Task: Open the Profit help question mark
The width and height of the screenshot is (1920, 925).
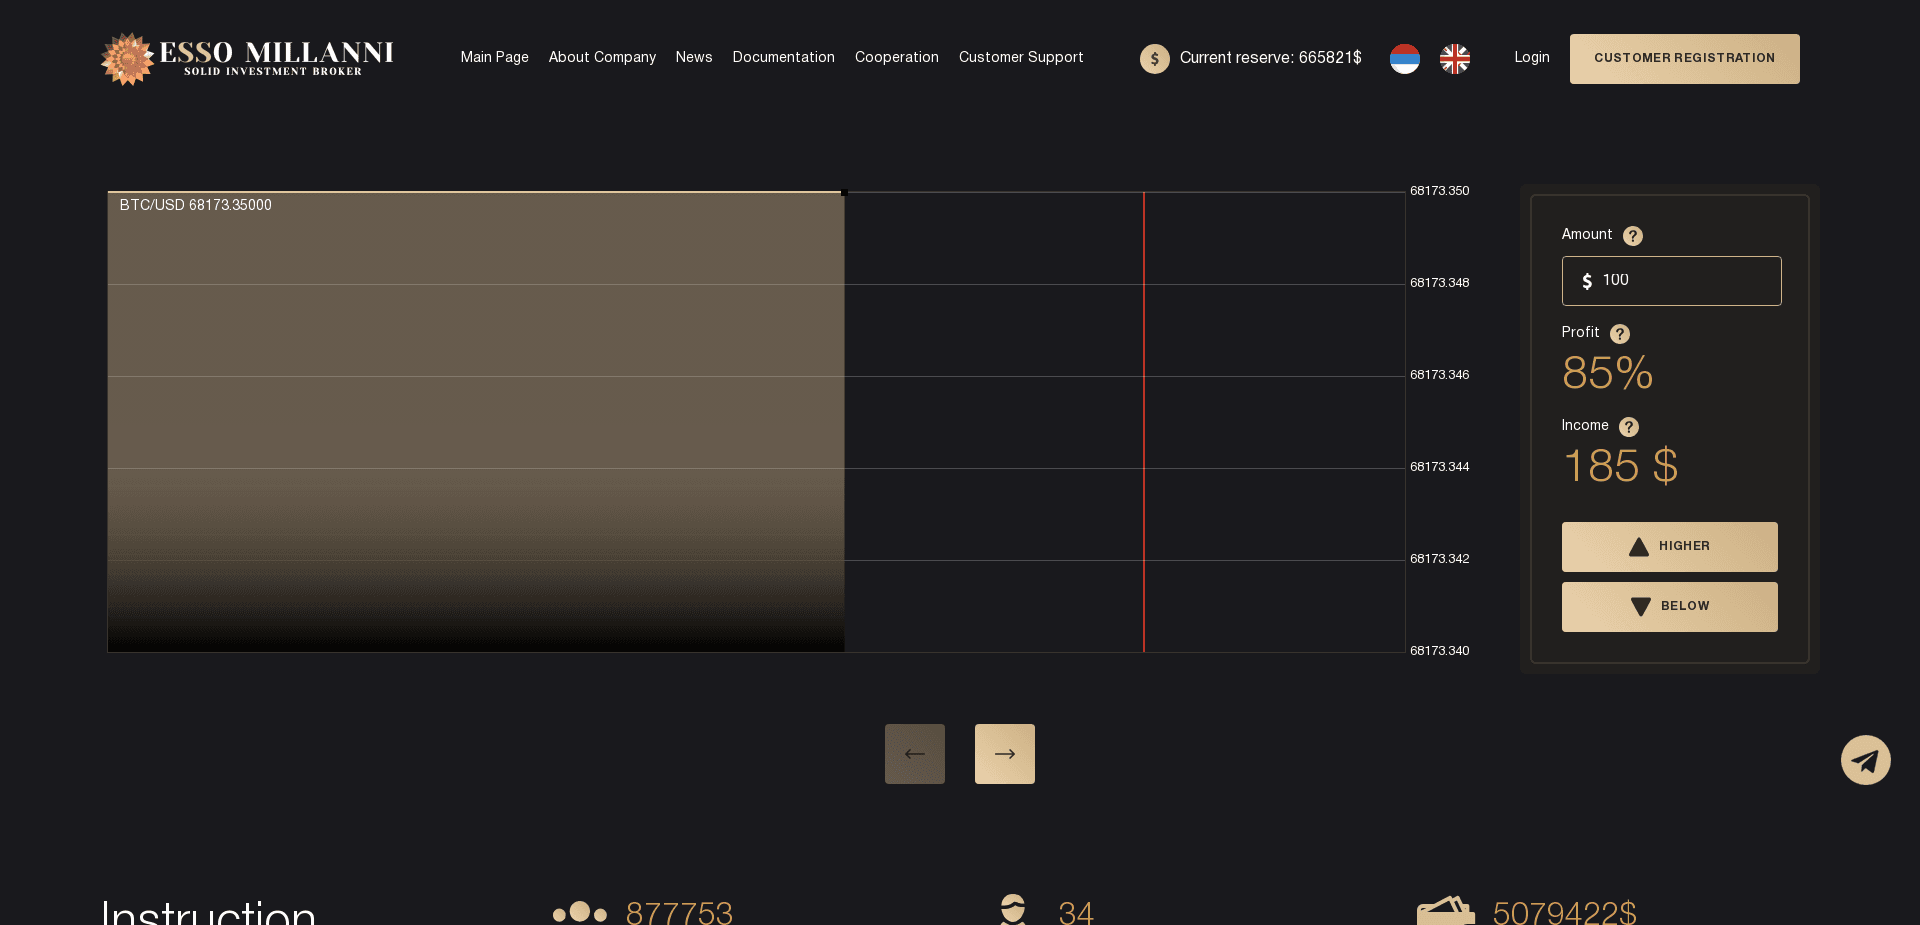Action: (x=1618, y=333)
